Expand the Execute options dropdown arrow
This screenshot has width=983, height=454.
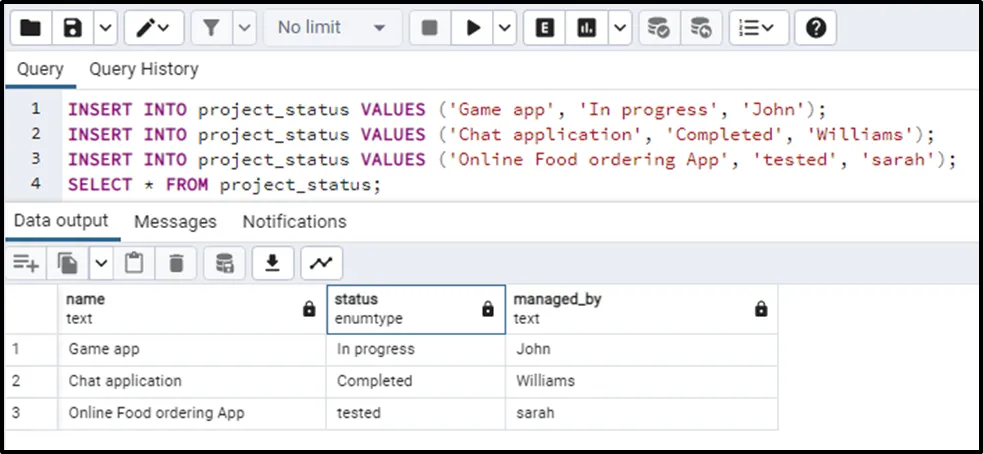[503, 28]
